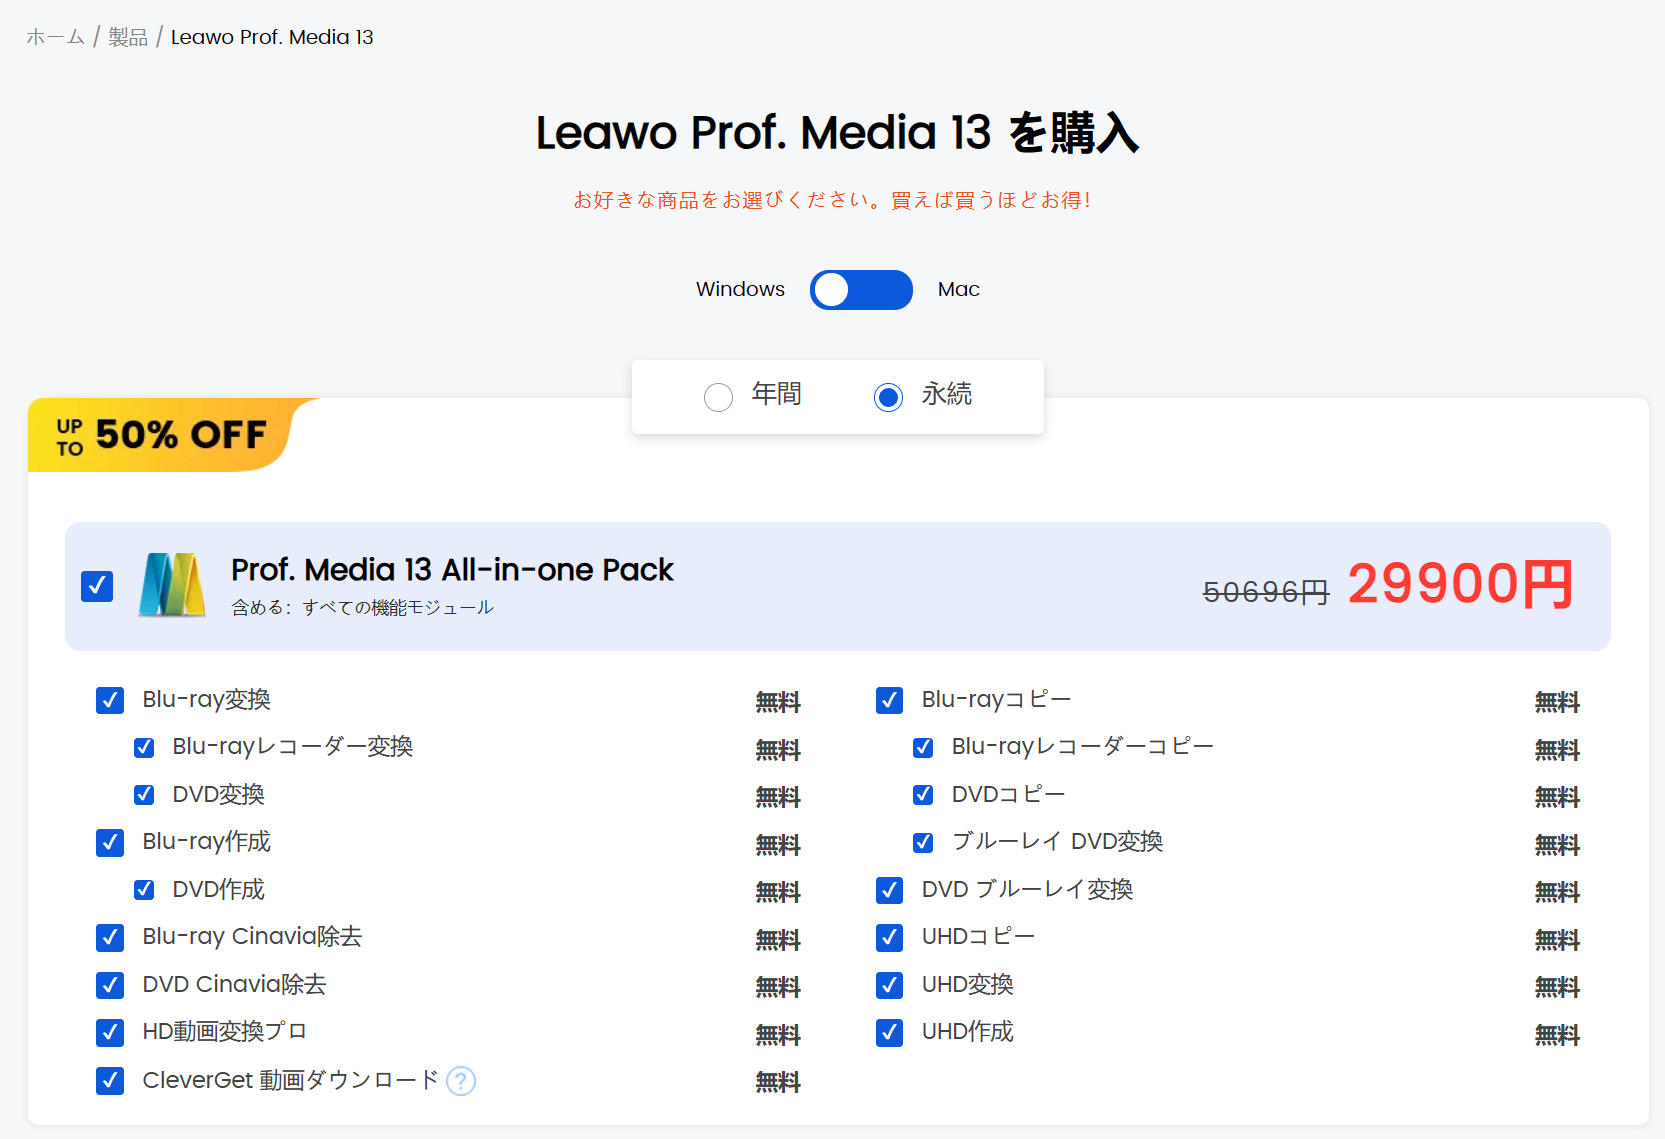Image resolution: width=1665 pixels, height=1139 pixels.
Task: Toggle the Windows/Mac platform switch
Action: (861, 290)
